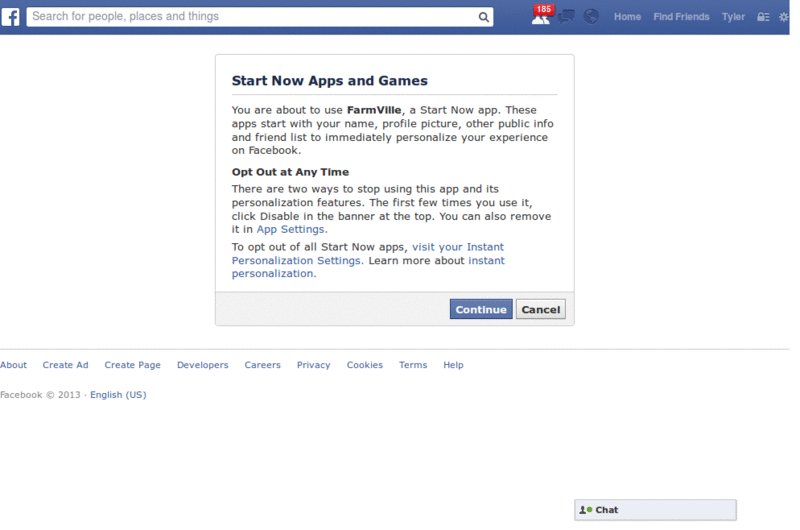Open the Careers footer link
The image size is (800, 530).
[262, 365]
